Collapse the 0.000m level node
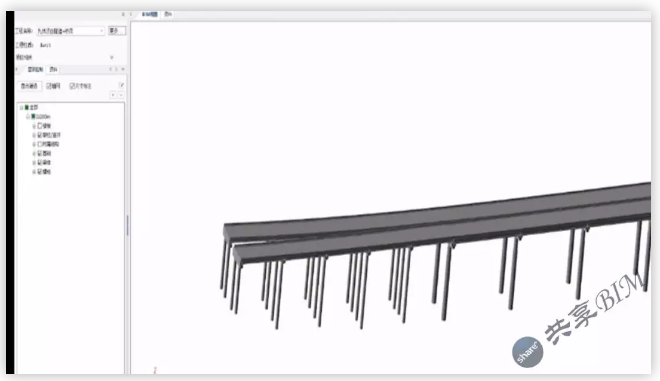The height and width of the screenshot is (381, 660). [28, 117]
